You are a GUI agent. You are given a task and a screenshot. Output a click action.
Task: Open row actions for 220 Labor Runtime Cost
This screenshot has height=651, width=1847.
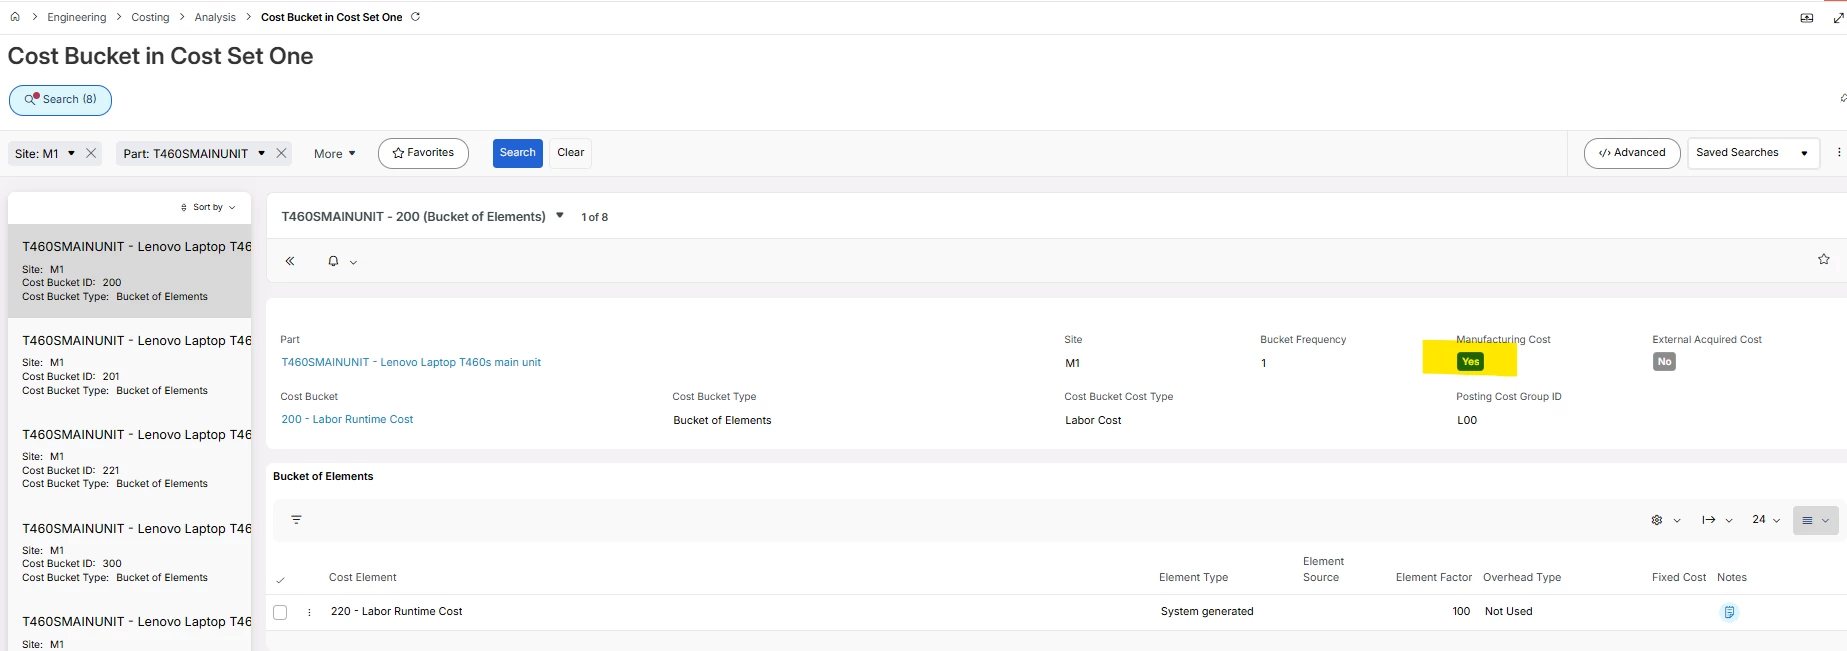(309, 612)
